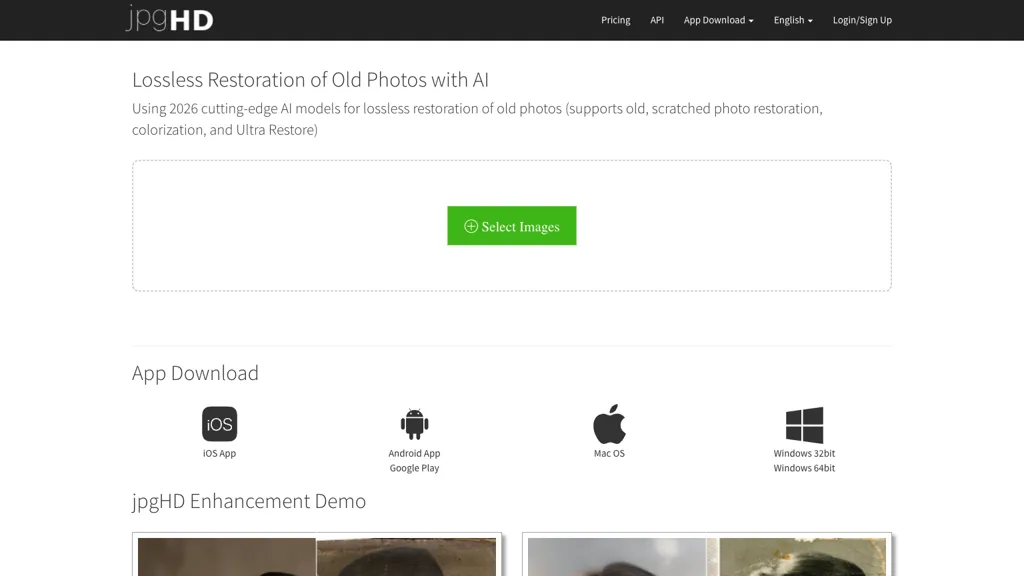The width and height of the screenshot is (1024, 576).
Task: Click the Windows logo icon
Action: coord(804,422)
